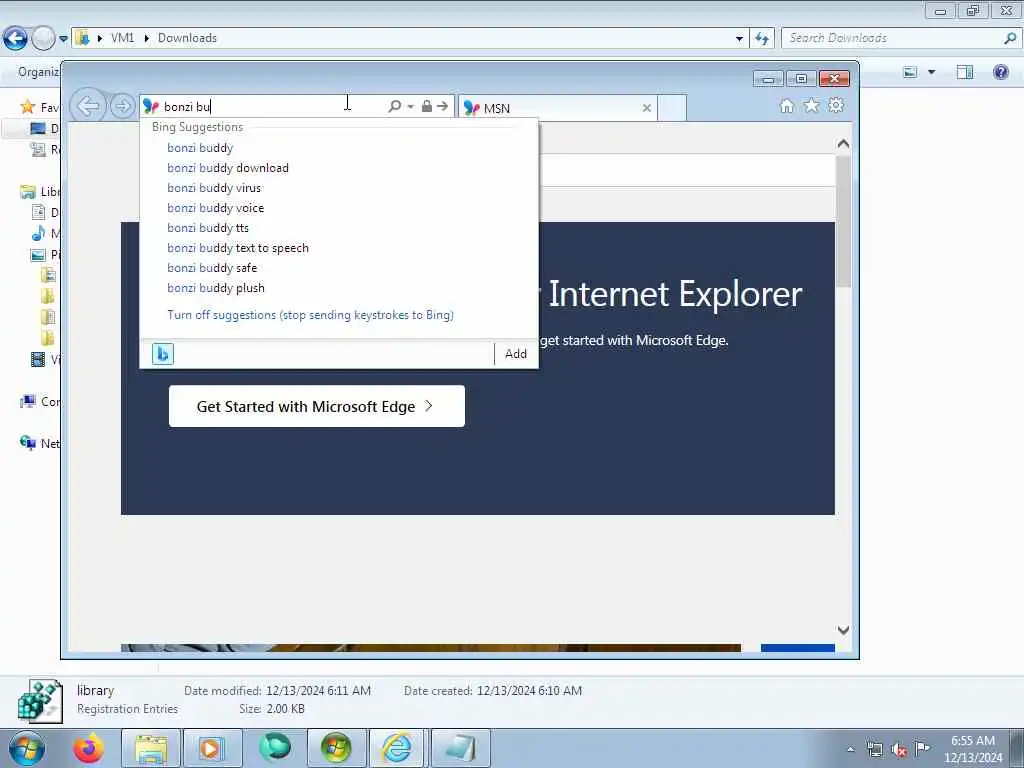Click the Internet Explorer forward arrow button
The image size is (1024, 768).
tap(122, 106)
